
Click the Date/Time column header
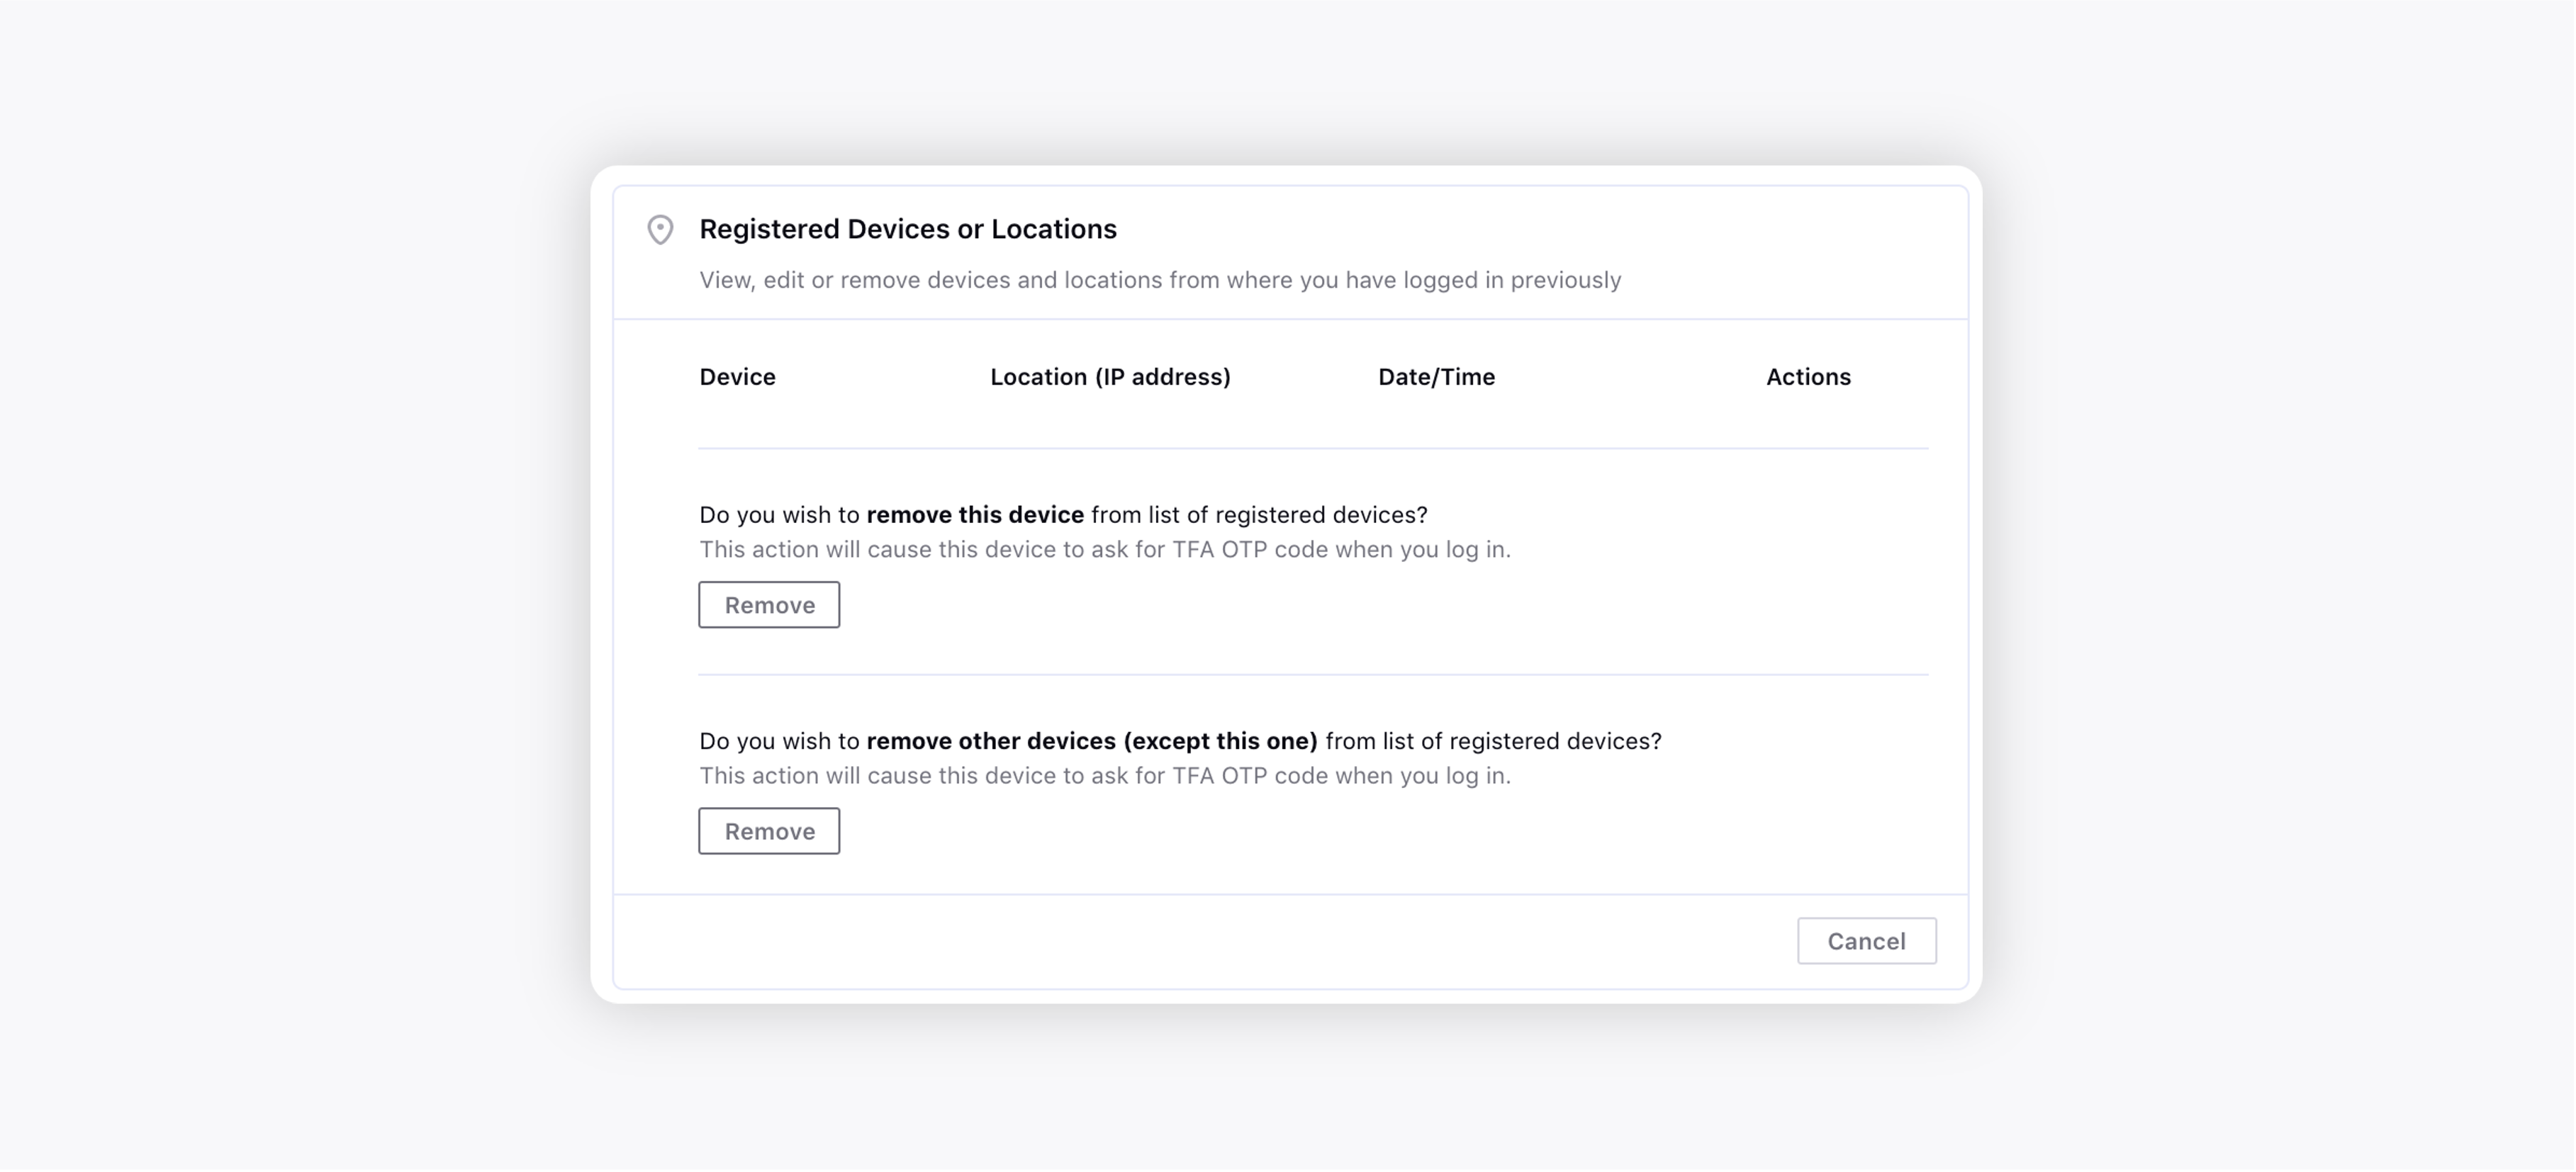click(1436, 377)
